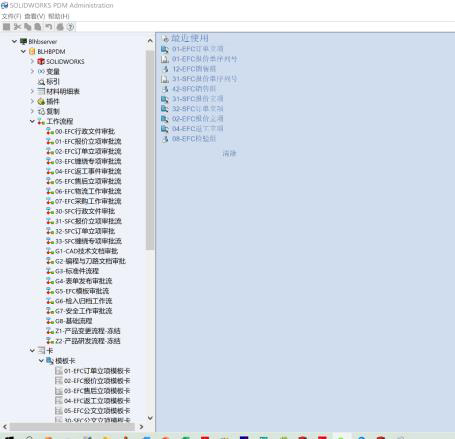
Task: Click tree scrollbar down arrow
Action: point(150,418)
